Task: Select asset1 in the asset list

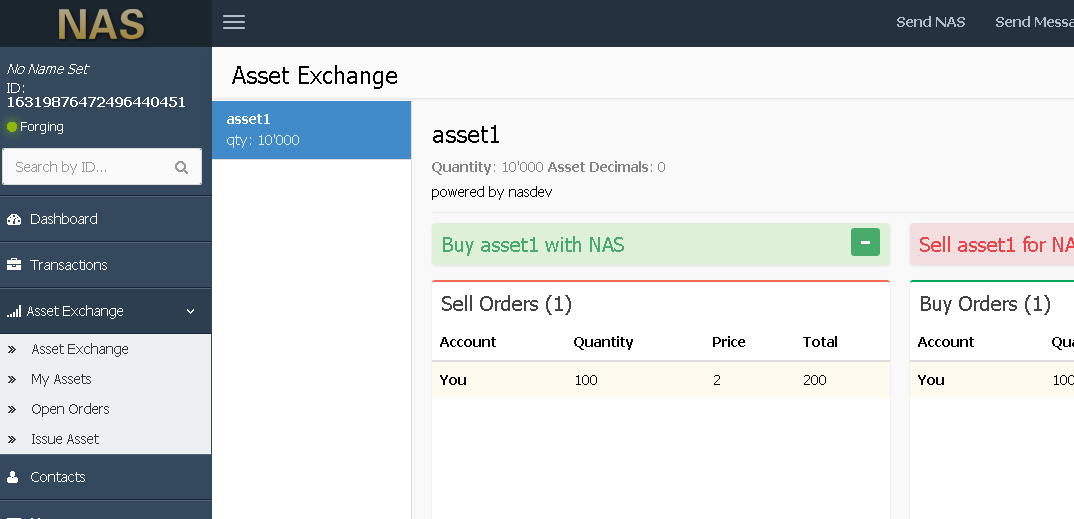Action: (x=312, y=130)
